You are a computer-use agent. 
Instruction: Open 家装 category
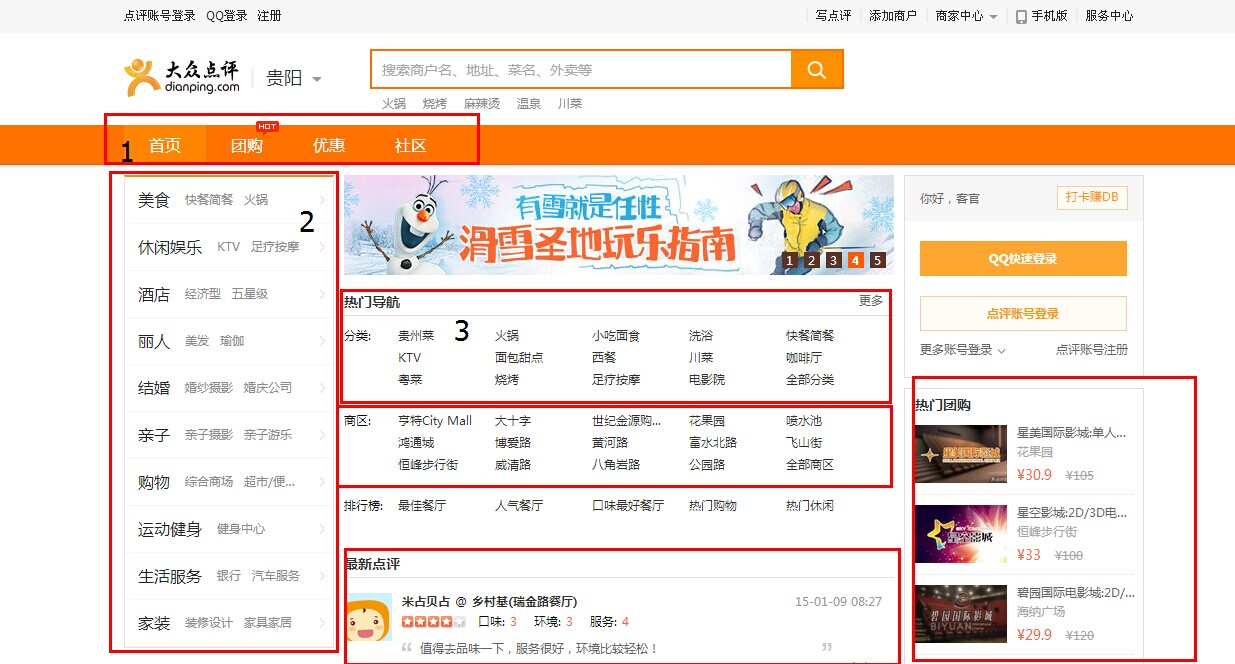[154, 623]
